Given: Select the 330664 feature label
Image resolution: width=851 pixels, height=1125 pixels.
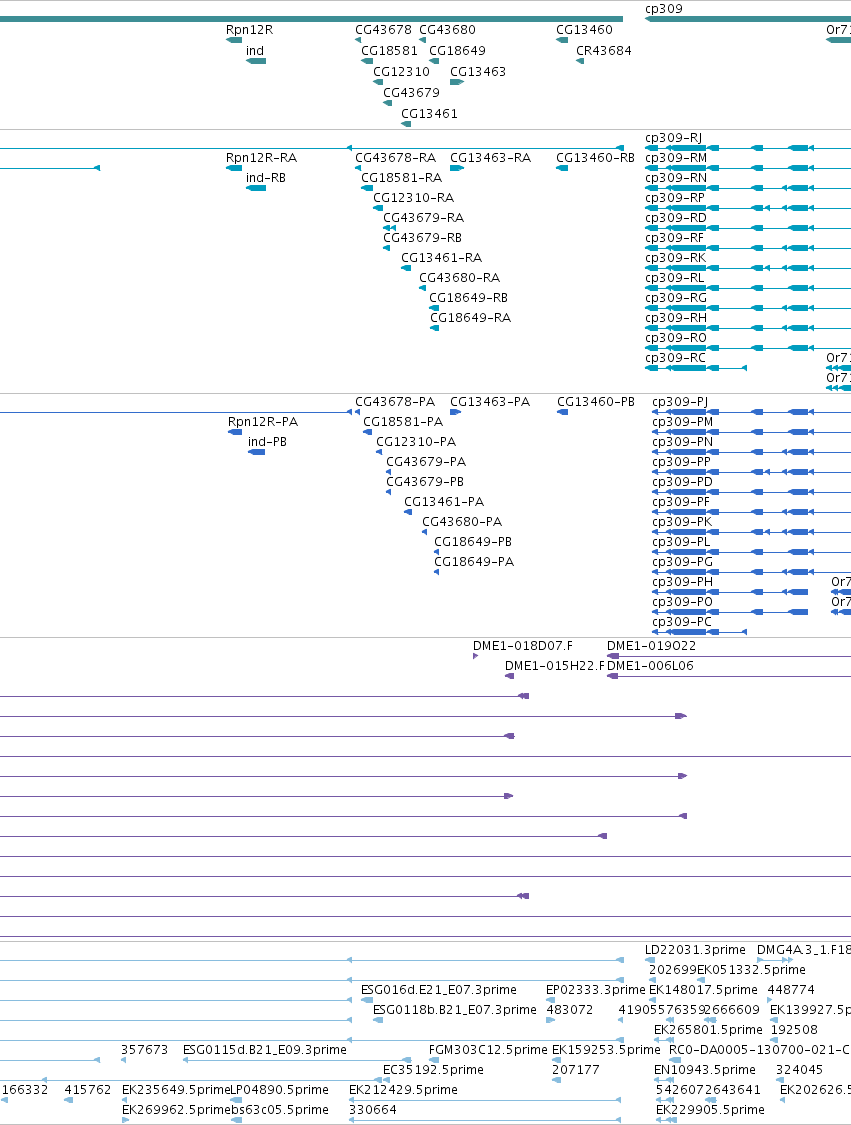Looking at the screenshot, I should (x=372, y=1109).
